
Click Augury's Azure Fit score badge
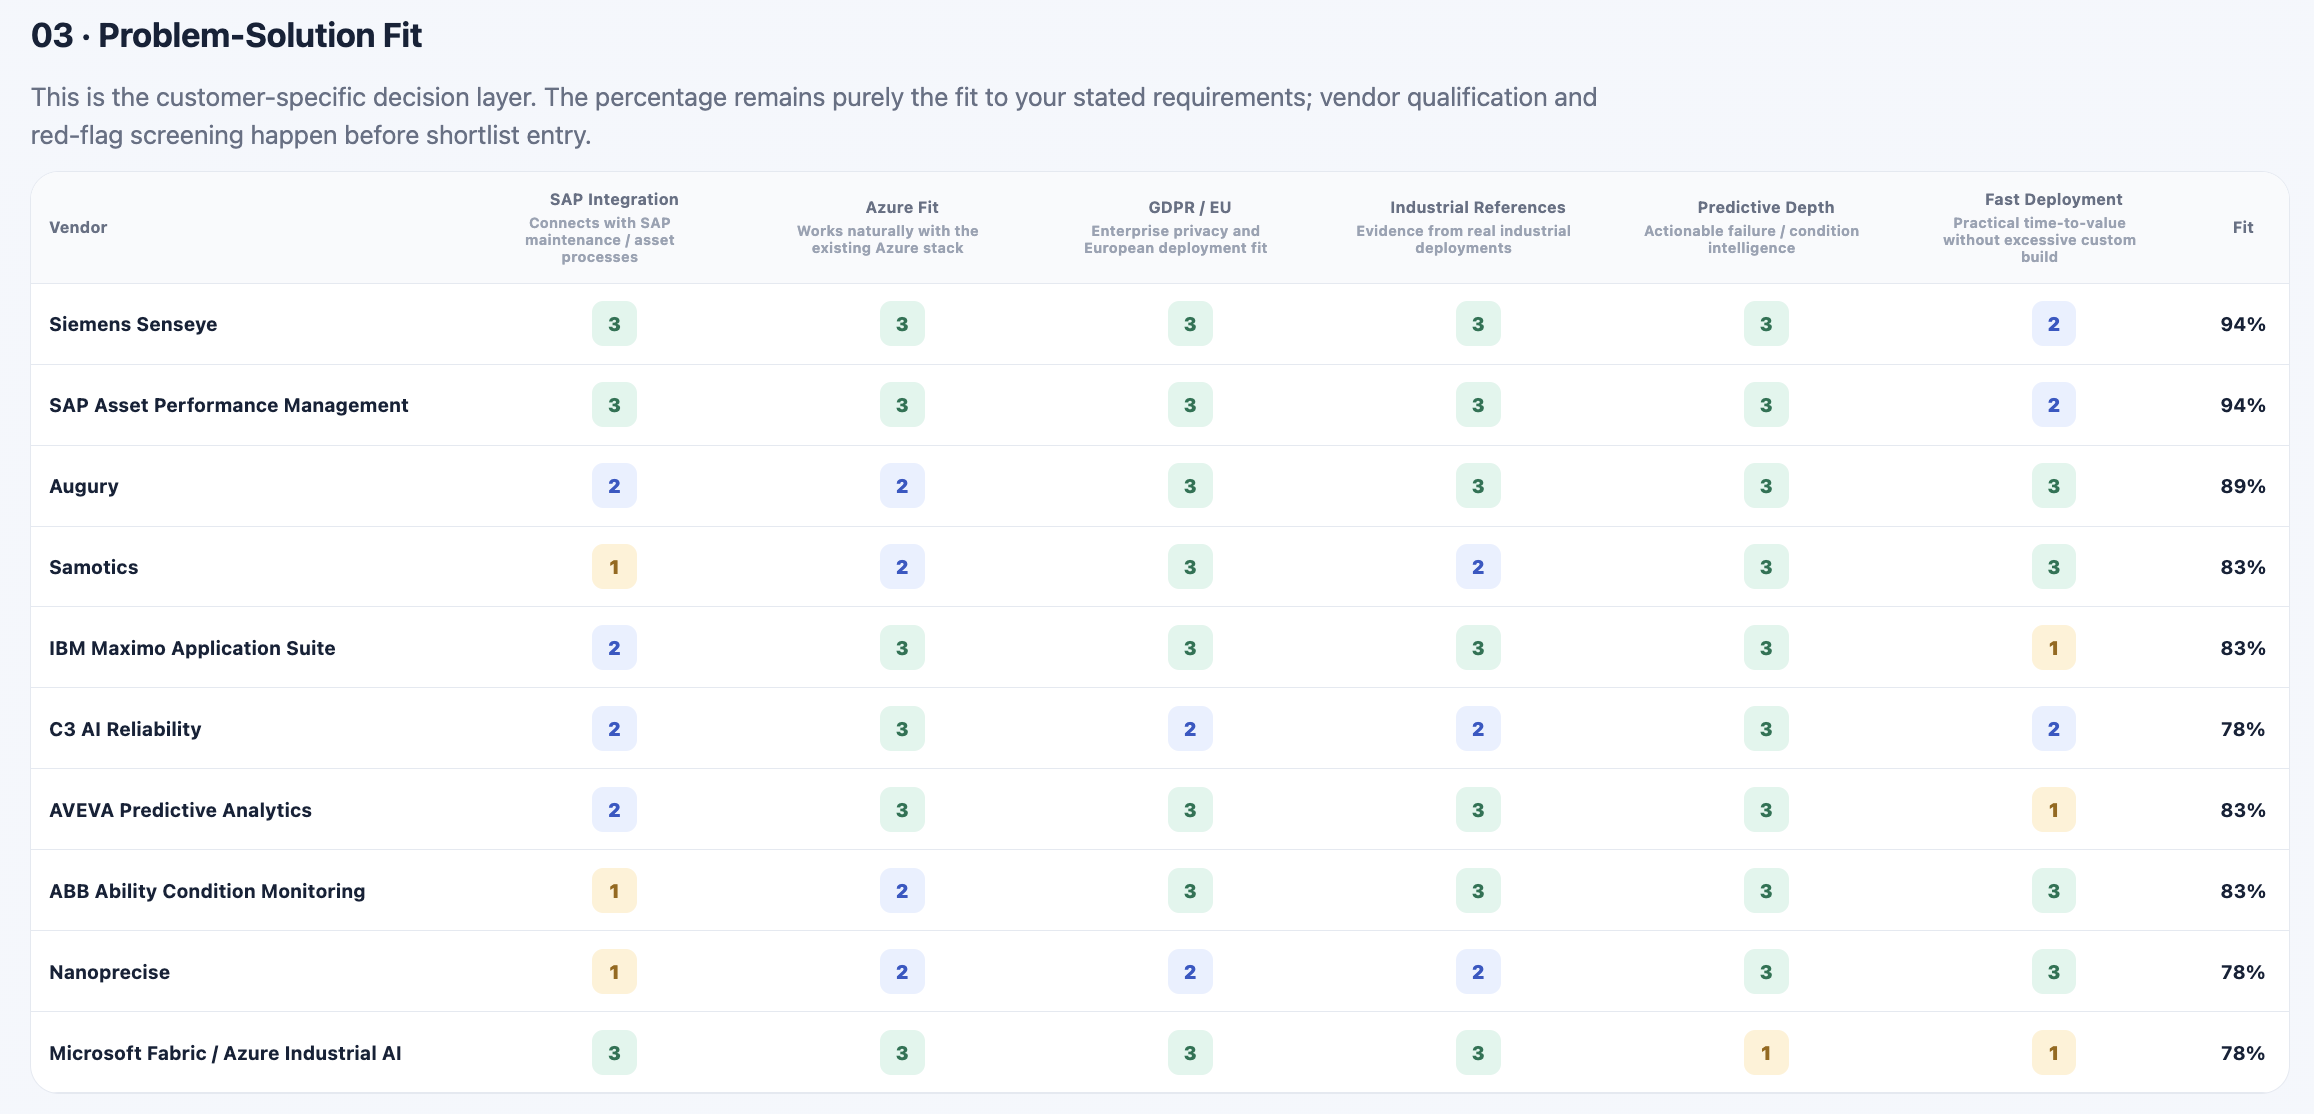click(x=902, y=486)
